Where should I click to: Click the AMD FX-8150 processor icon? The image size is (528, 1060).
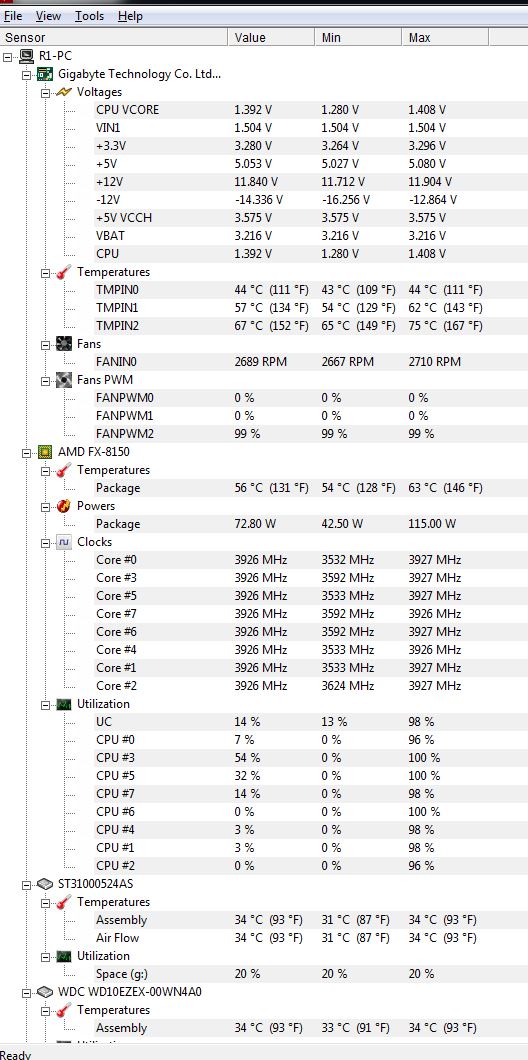point(45,452)
